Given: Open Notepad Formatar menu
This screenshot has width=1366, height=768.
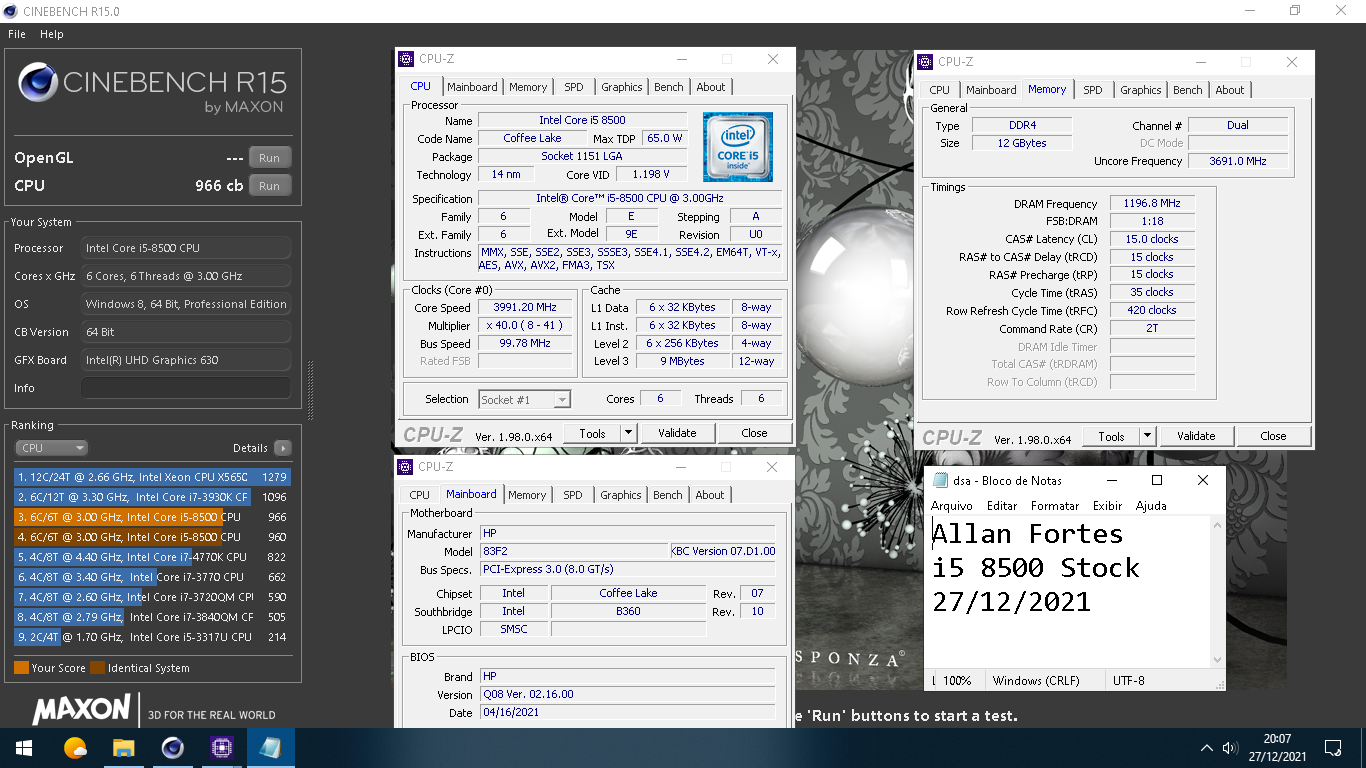Looking at the screenshot, I should 1055,506.
